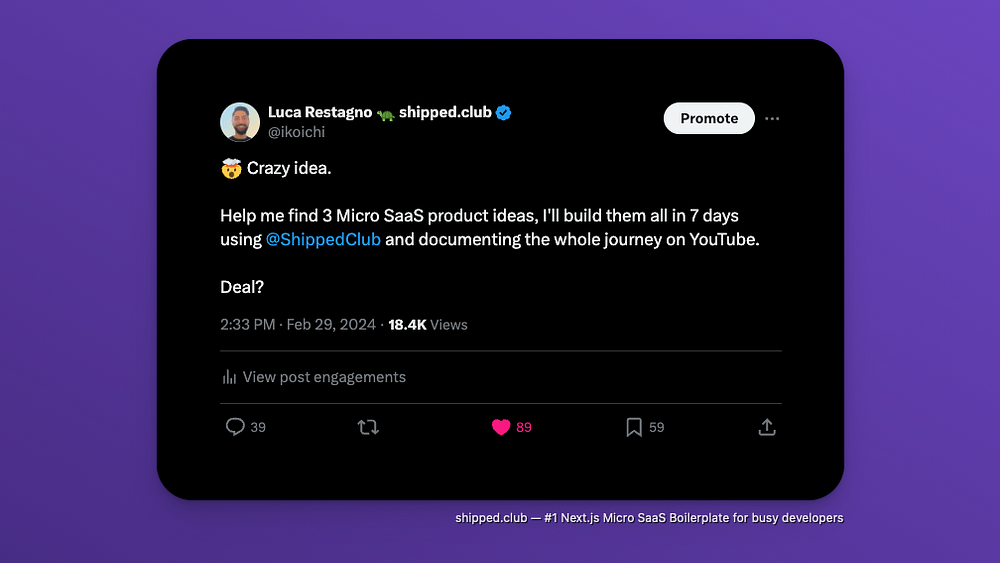Click the exploding head emoji

pyautogui.click(x=231, y=168)
